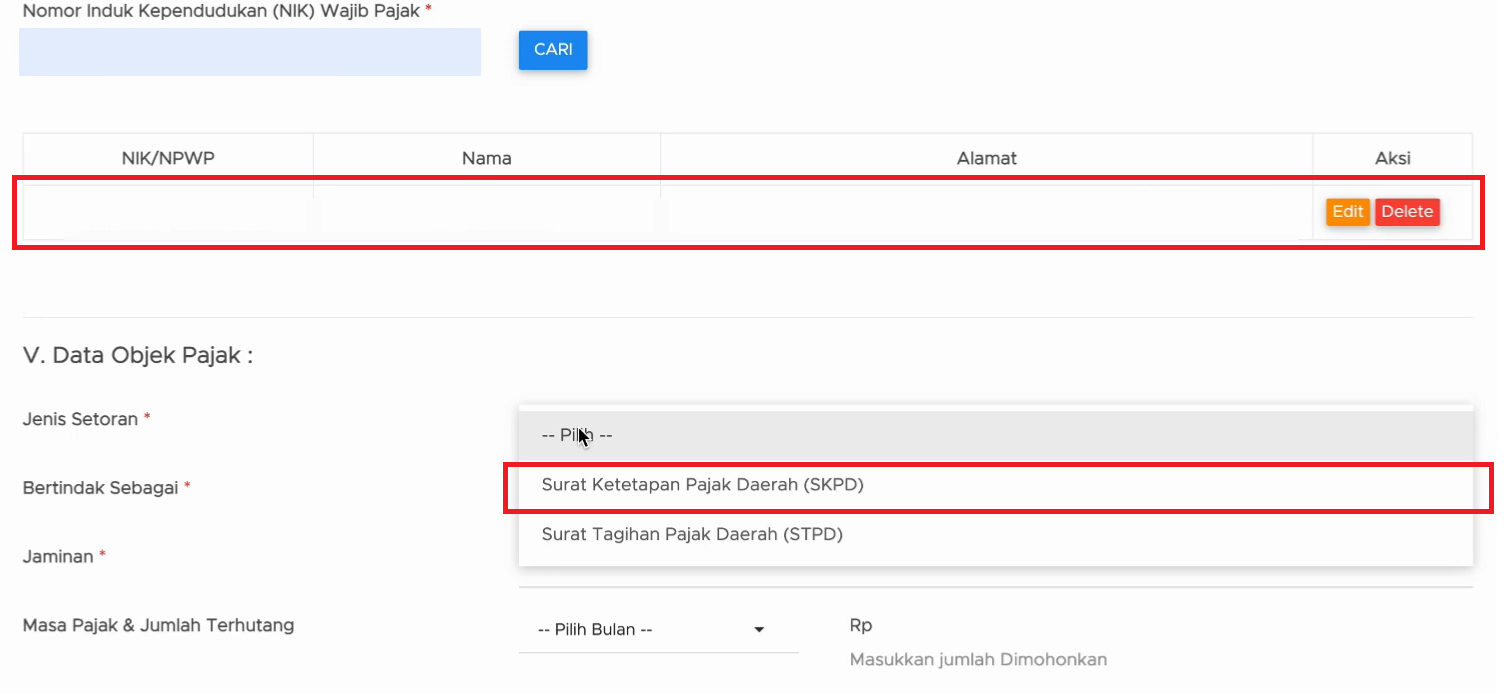Click the Alamat column header

pyautogui.click(x=986, y=158)
